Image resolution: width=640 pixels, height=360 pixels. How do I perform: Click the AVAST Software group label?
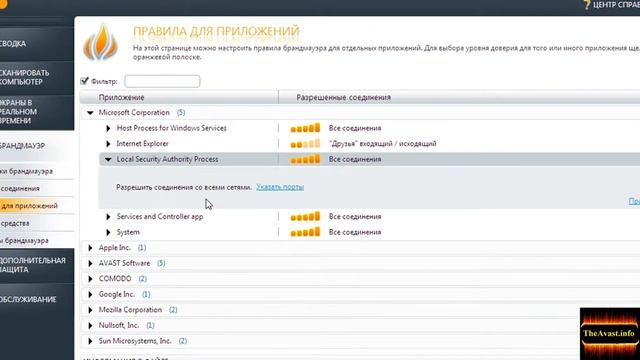pos(124,263)
